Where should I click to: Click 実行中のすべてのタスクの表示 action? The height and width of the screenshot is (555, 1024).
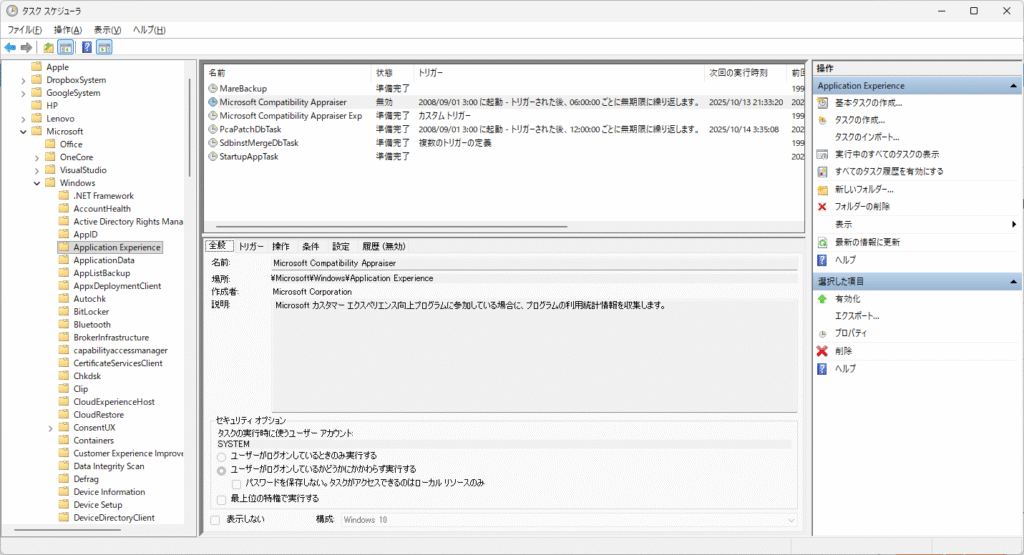coord(886,154)
